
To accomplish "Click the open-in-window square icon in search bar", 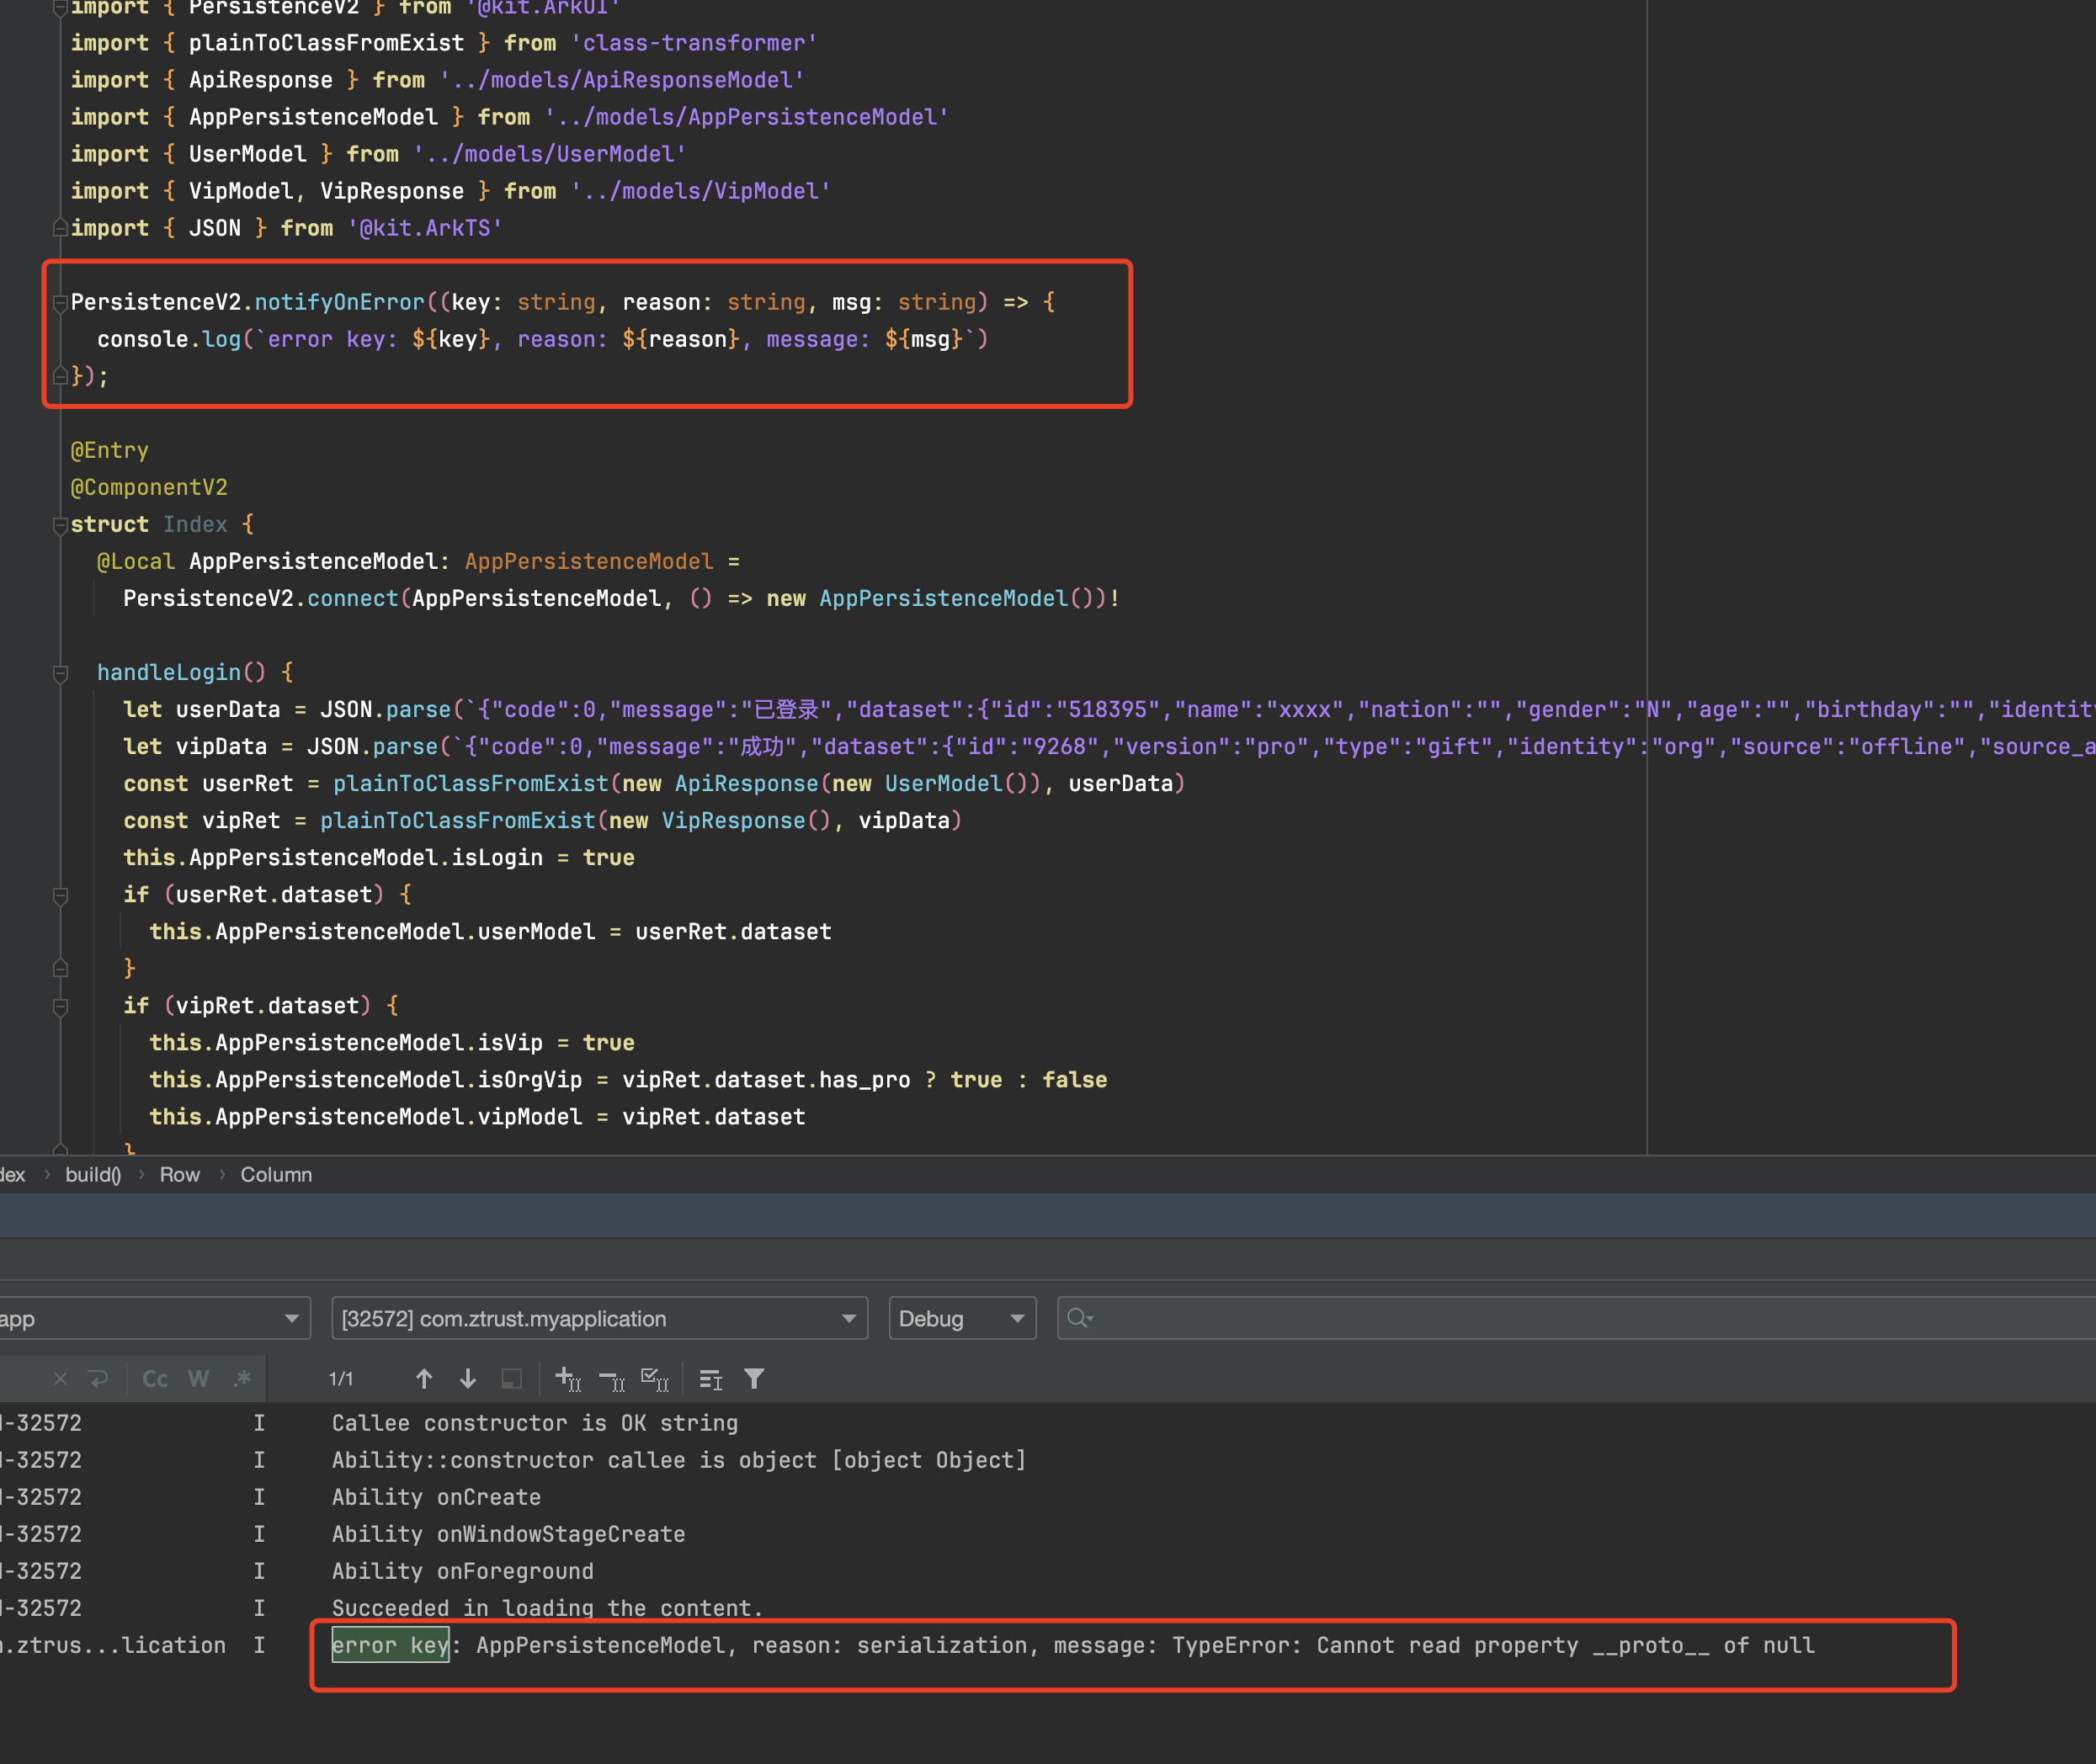I will [x=511, y=1379].
